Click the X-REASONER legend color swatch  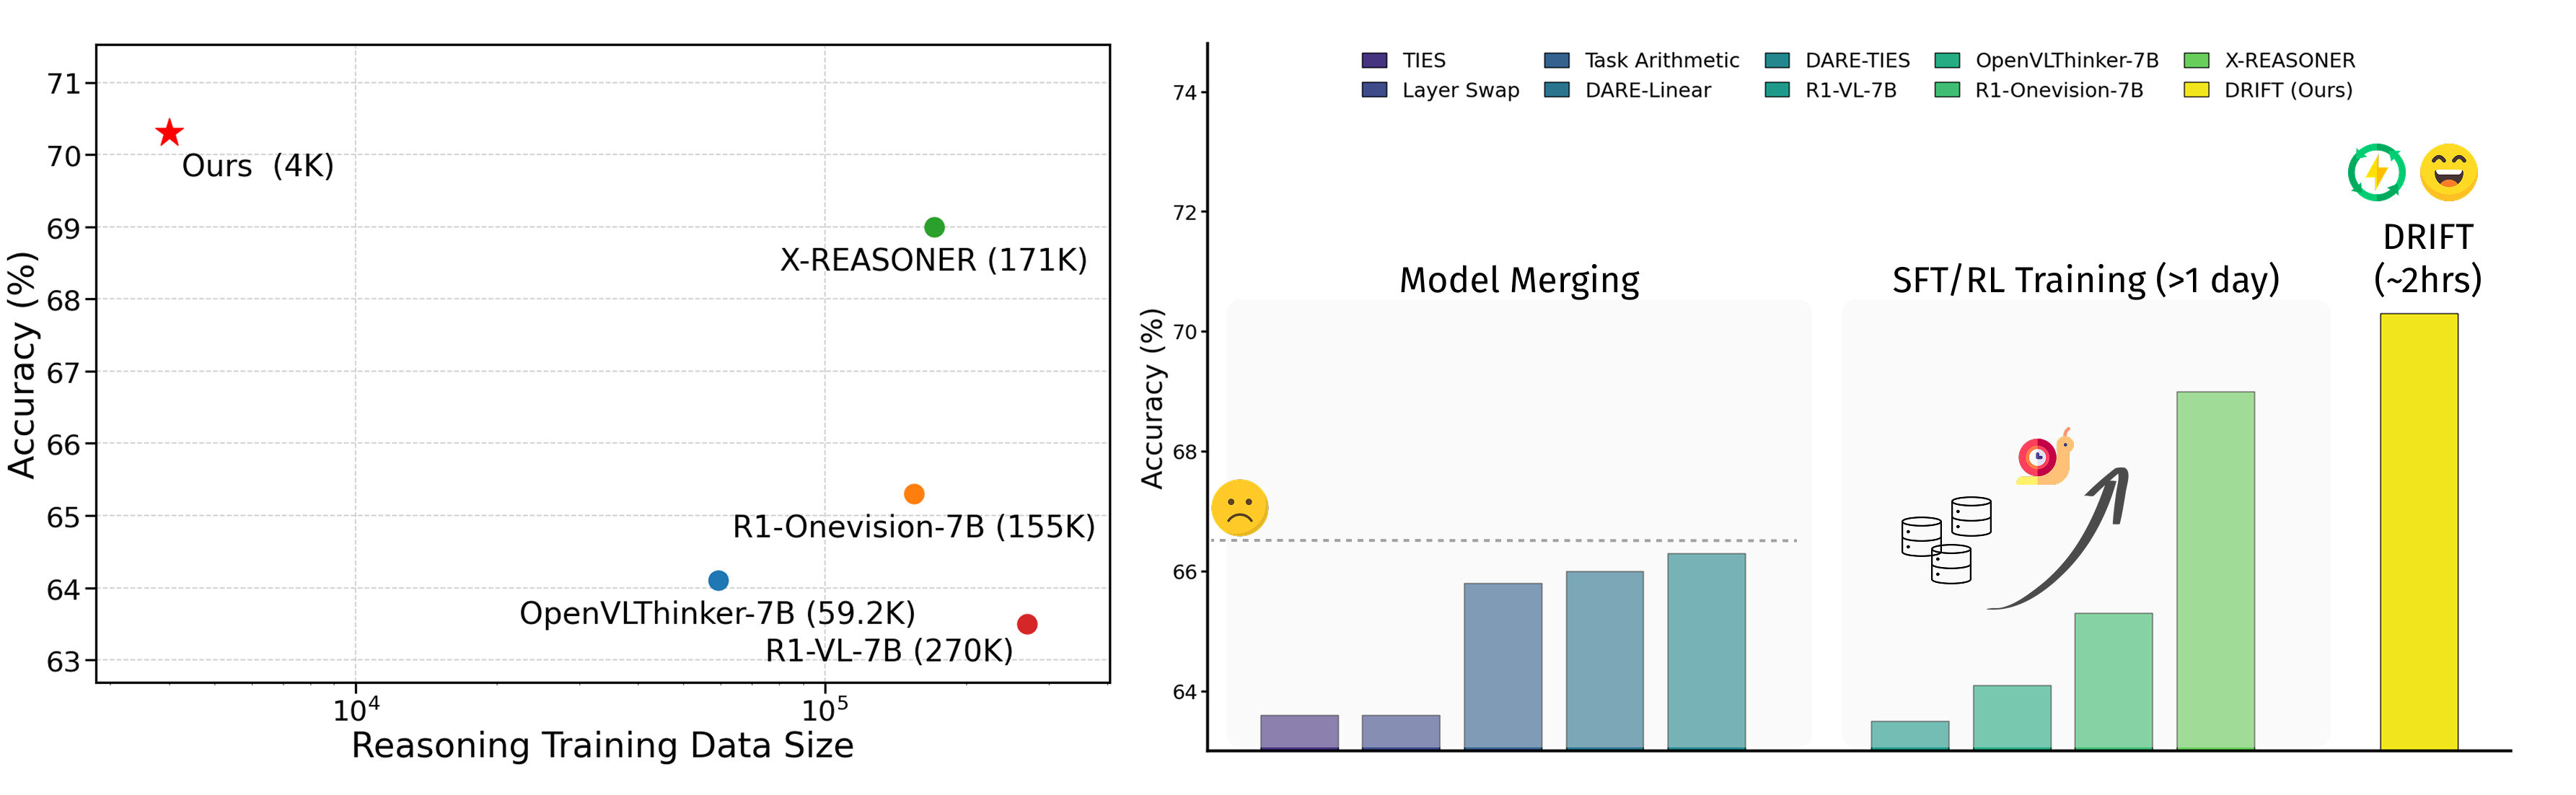2196,61
